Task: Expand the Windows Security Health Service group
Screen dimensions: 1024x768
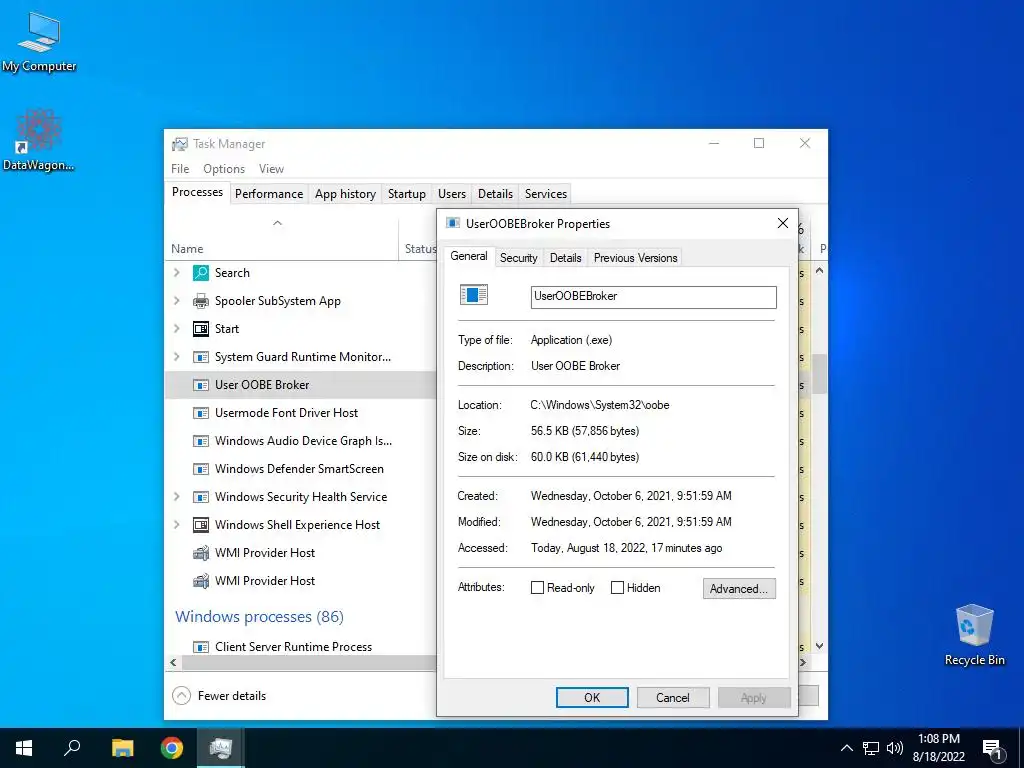Action: point(176,497)
